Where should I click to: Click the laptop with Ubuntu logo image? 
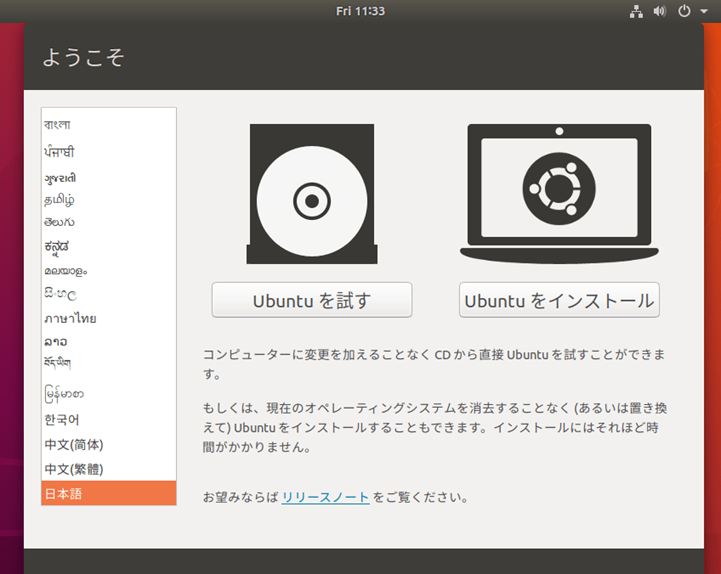[559, 194]
